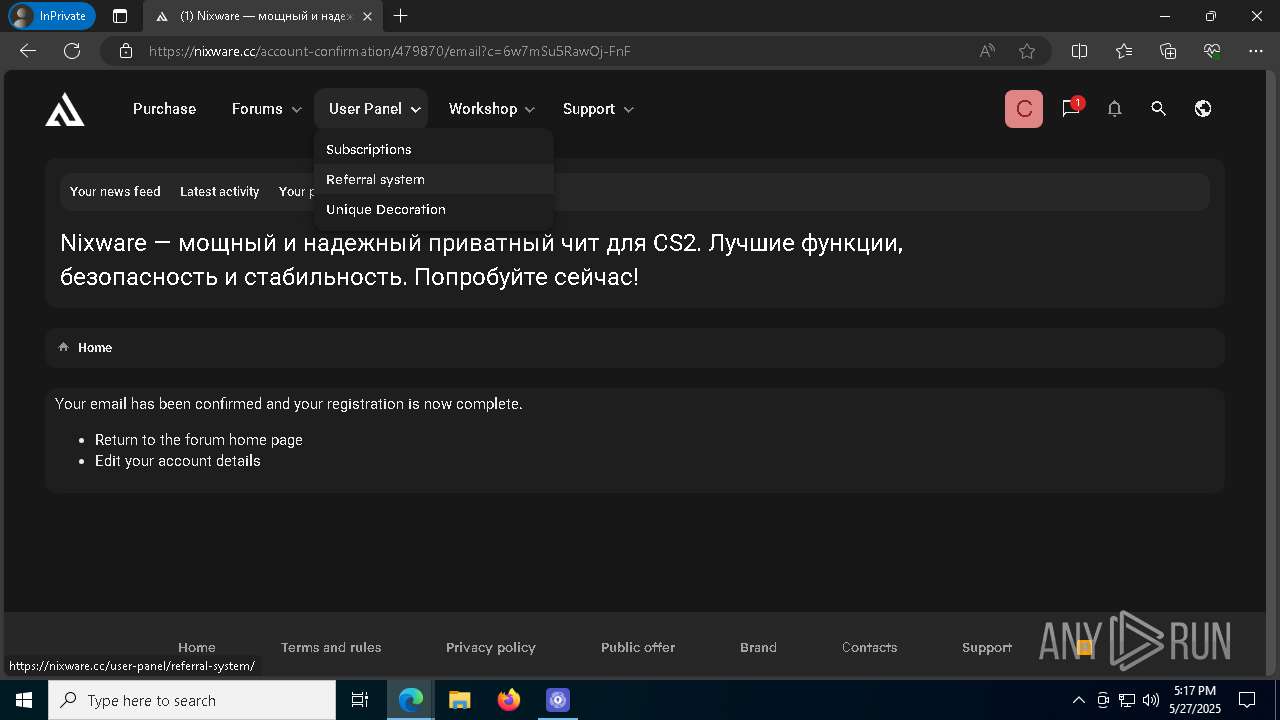
Task: Open Favorites list toolbar icon
Action: 1124,51
